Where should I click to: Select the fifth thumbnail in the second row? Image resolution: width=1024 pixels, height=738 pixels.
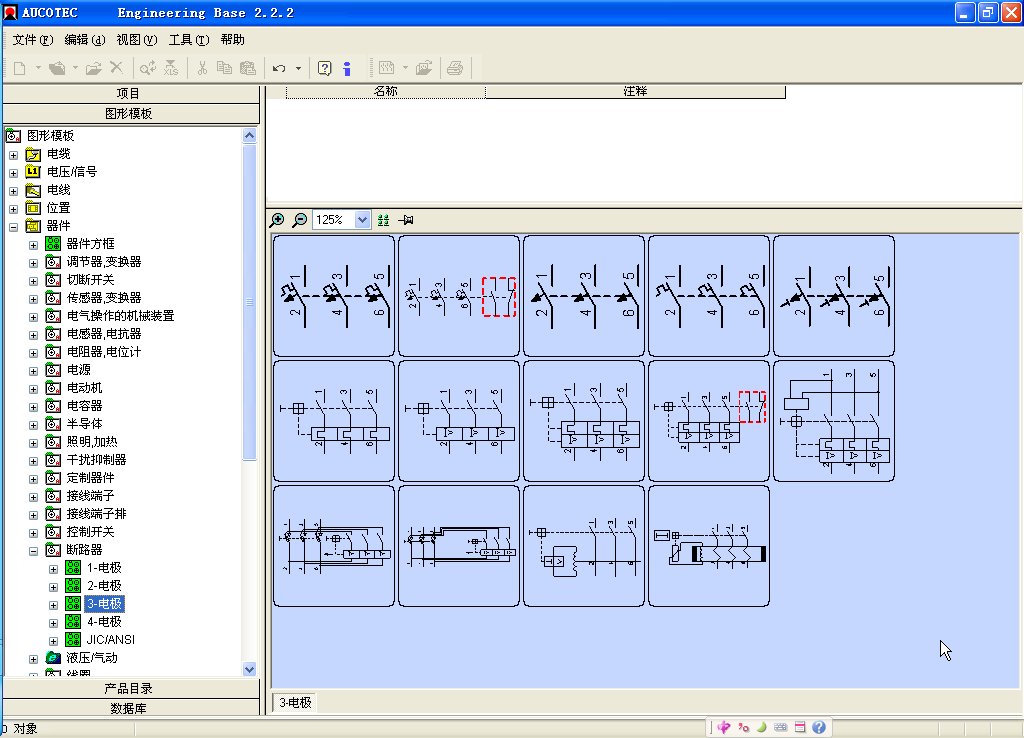(x=834, y=421)
